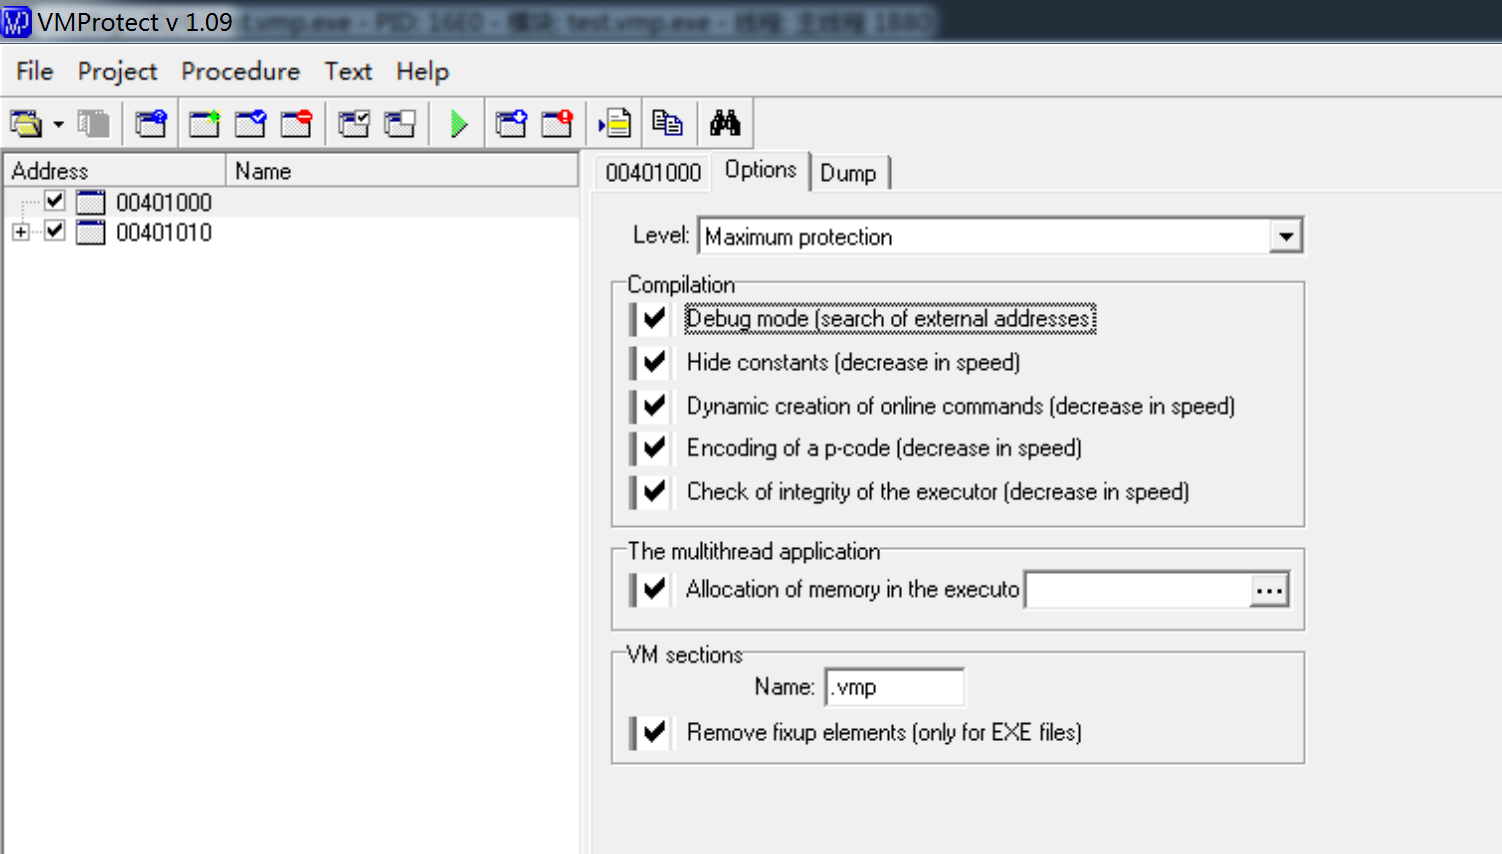Open the Text menu
Viewport: 1502px width, 854px height.
[x=348, y=71]
